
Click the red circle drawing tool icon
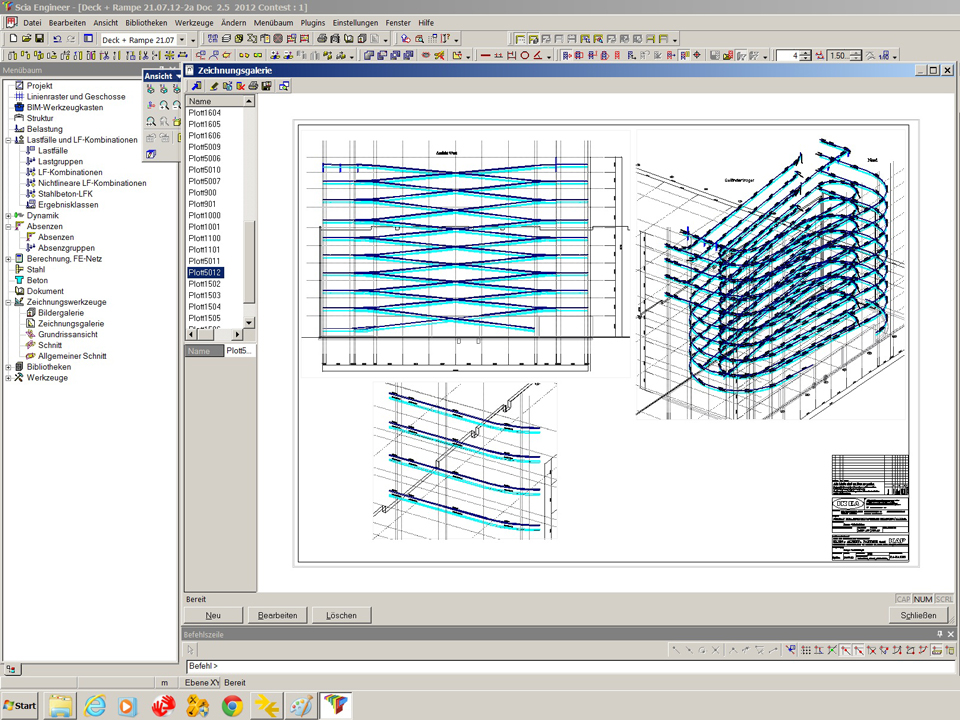[525, 55]
